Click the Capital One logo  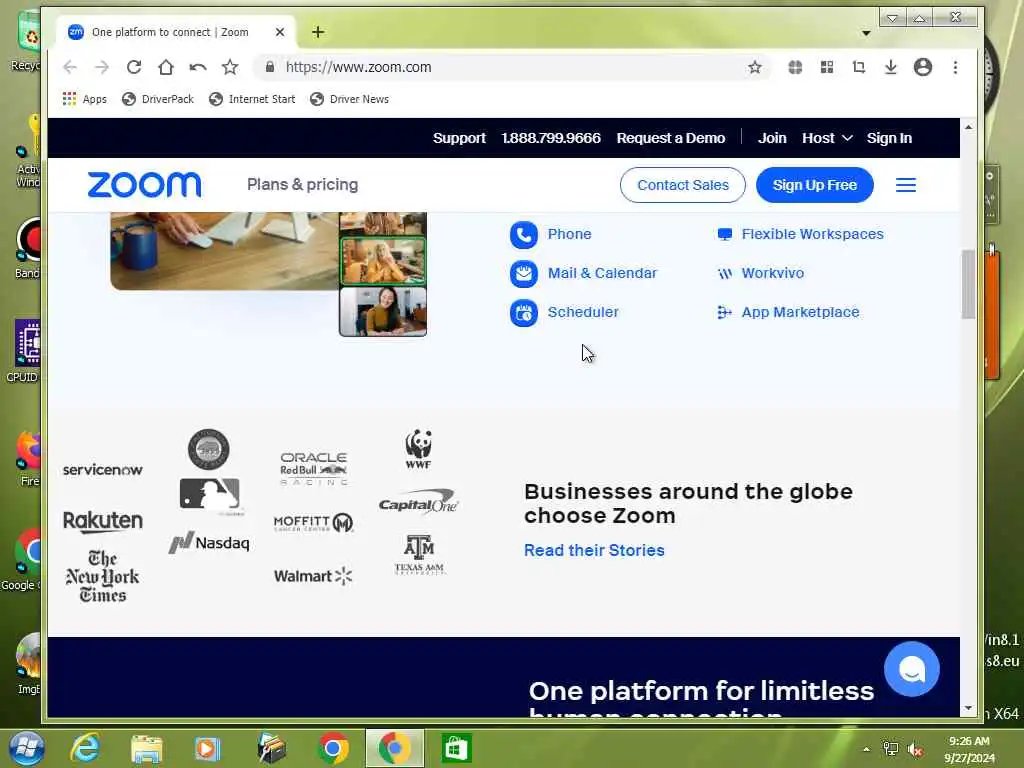click(419, 503)
